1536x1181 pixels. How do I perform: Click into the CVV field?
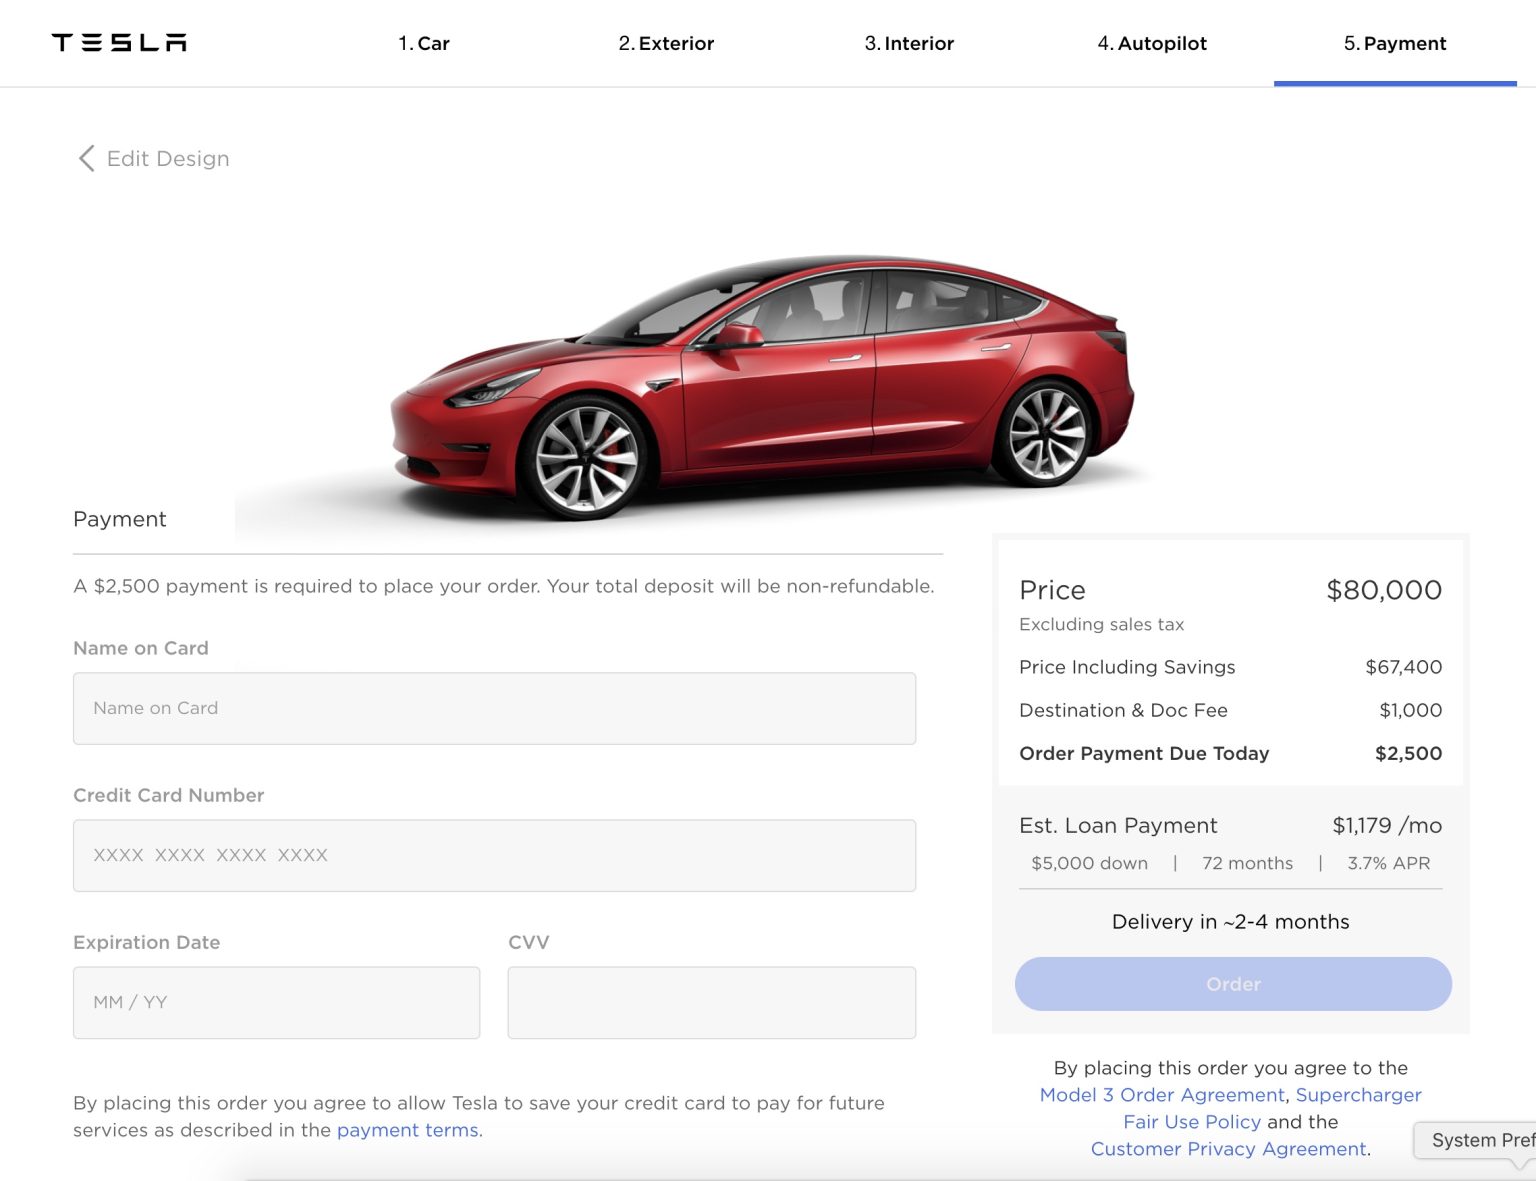[x=711, y=1002]
